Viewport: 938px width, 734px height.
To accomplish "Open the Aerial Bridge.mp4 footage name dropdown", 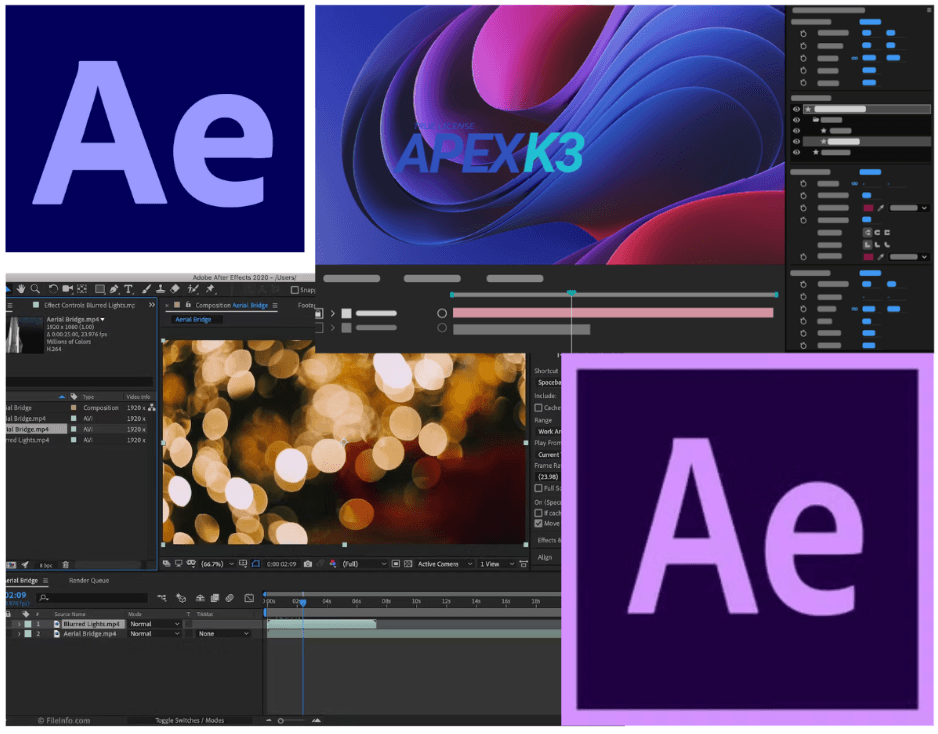I will coord(102,319).
